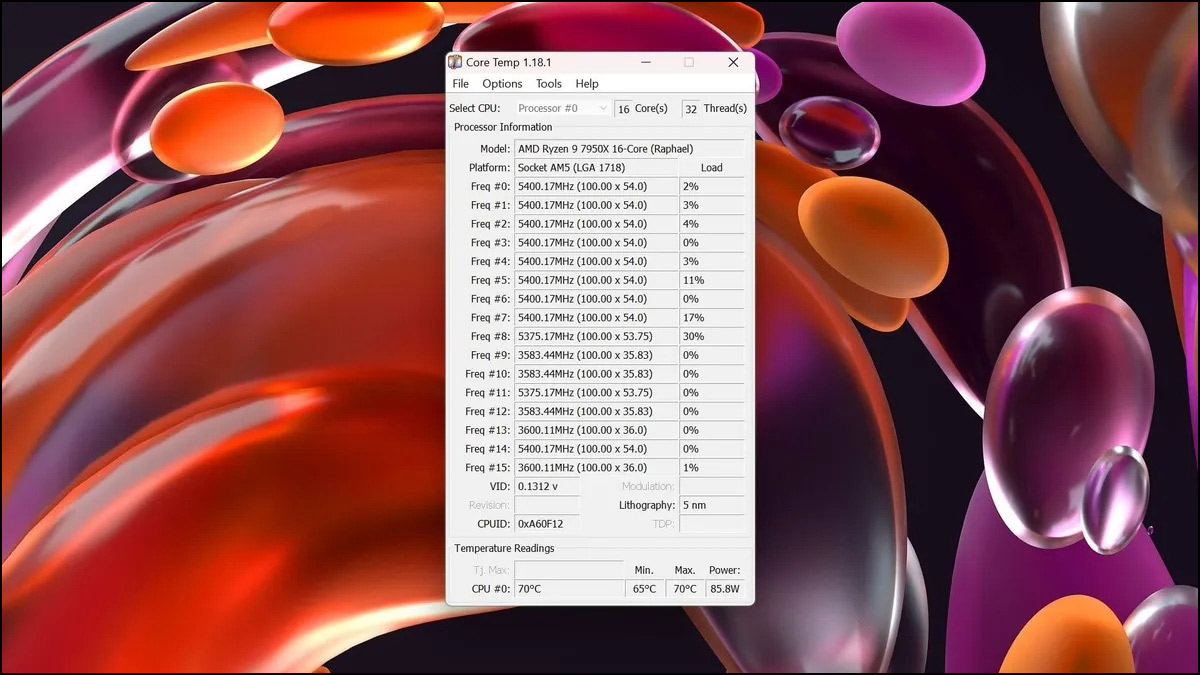Click the Freq #0 frequency value

click(596, 187)
